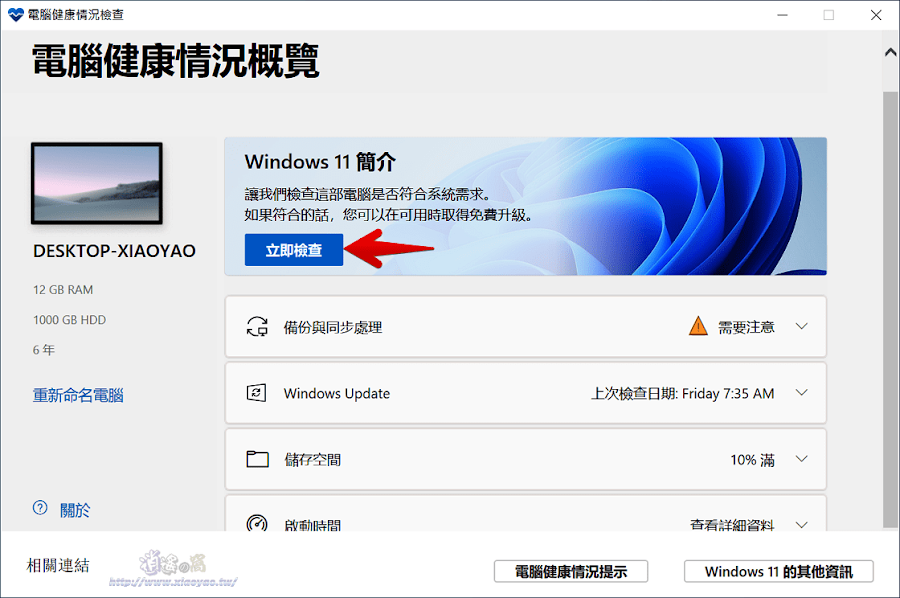Click the 查看詳細資料 text
Image resolution: width=900 pixels, height=598 pixels.
732,525
